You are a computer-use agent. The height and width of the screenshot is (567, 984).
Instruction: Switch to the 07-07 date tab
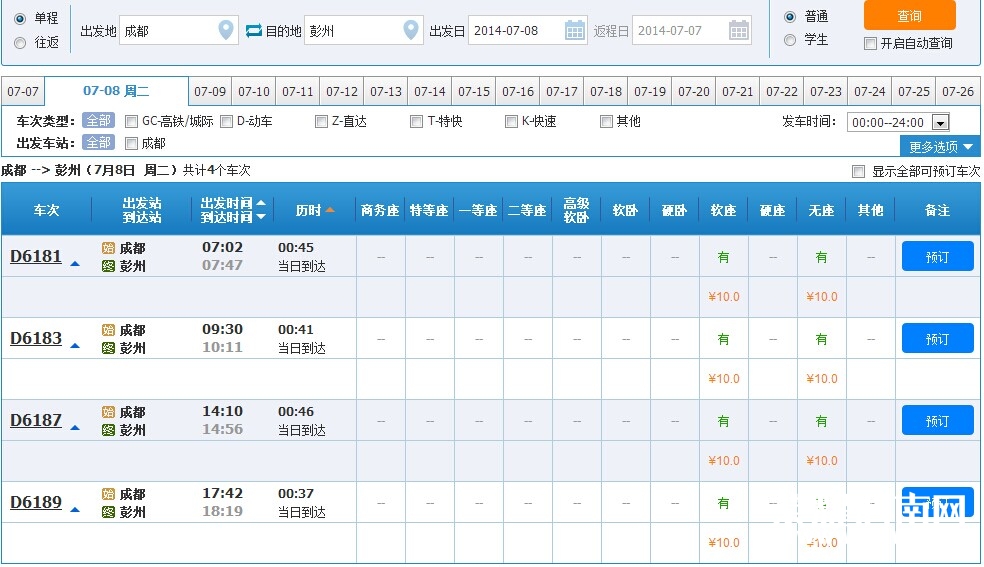pos(23,92)
